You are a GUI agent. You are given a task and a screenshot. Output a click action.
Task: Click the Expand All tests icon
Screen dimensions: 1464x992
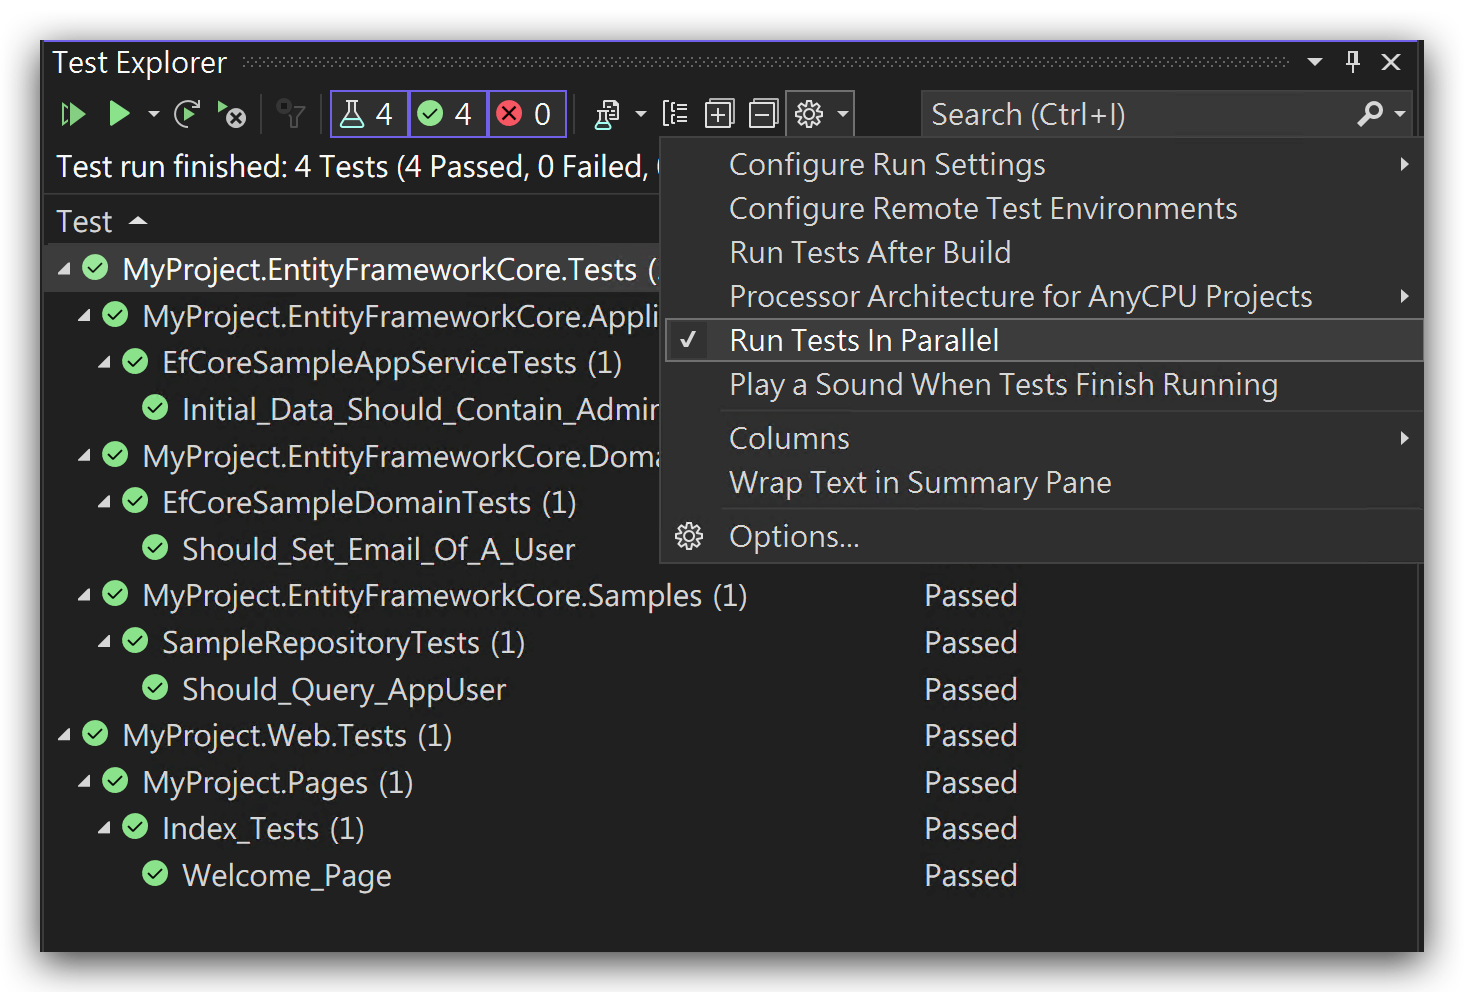[719, 113]
